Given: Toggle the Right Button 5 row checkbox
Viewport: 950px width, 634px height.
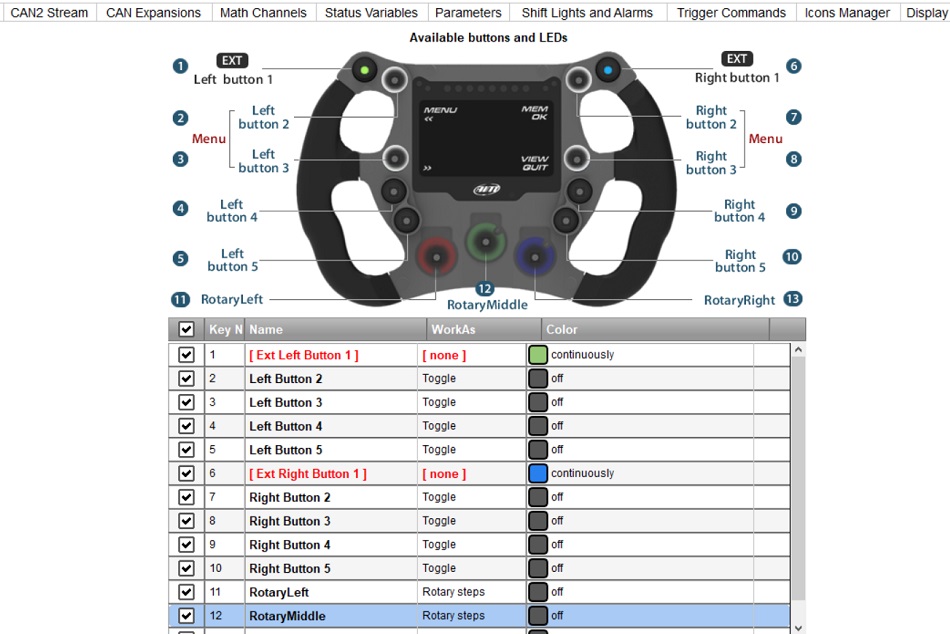Looking at the screenshot, I should (x=186, y=568).
